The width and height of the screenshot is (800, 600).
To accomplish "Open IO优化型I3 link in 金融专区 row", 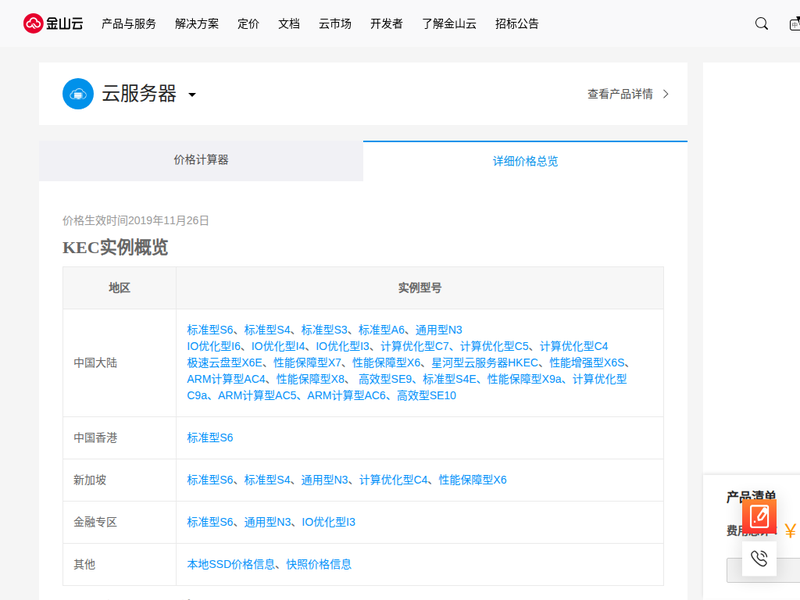I will [x=329, y=522].
